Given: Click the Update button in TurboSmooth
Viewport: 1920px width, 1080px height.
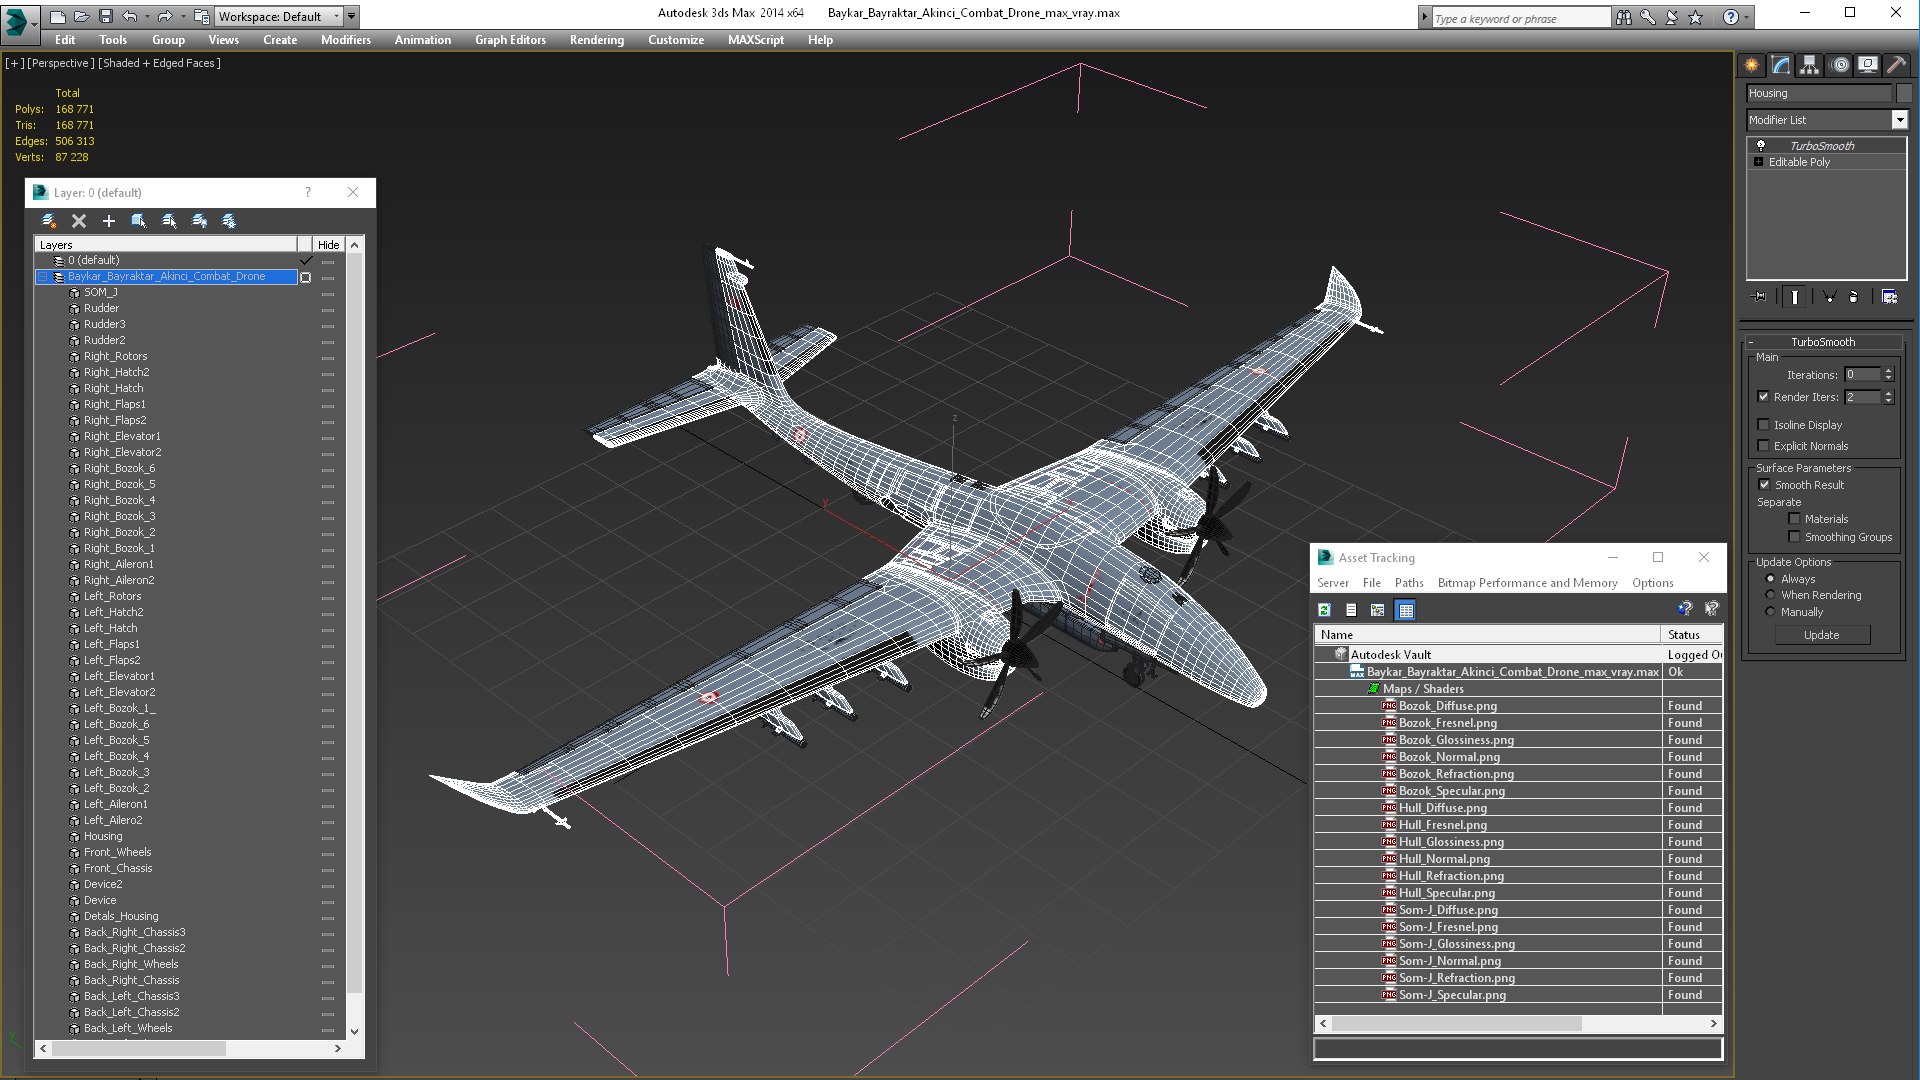Looking at the screenshot, I should (1822, 635).
